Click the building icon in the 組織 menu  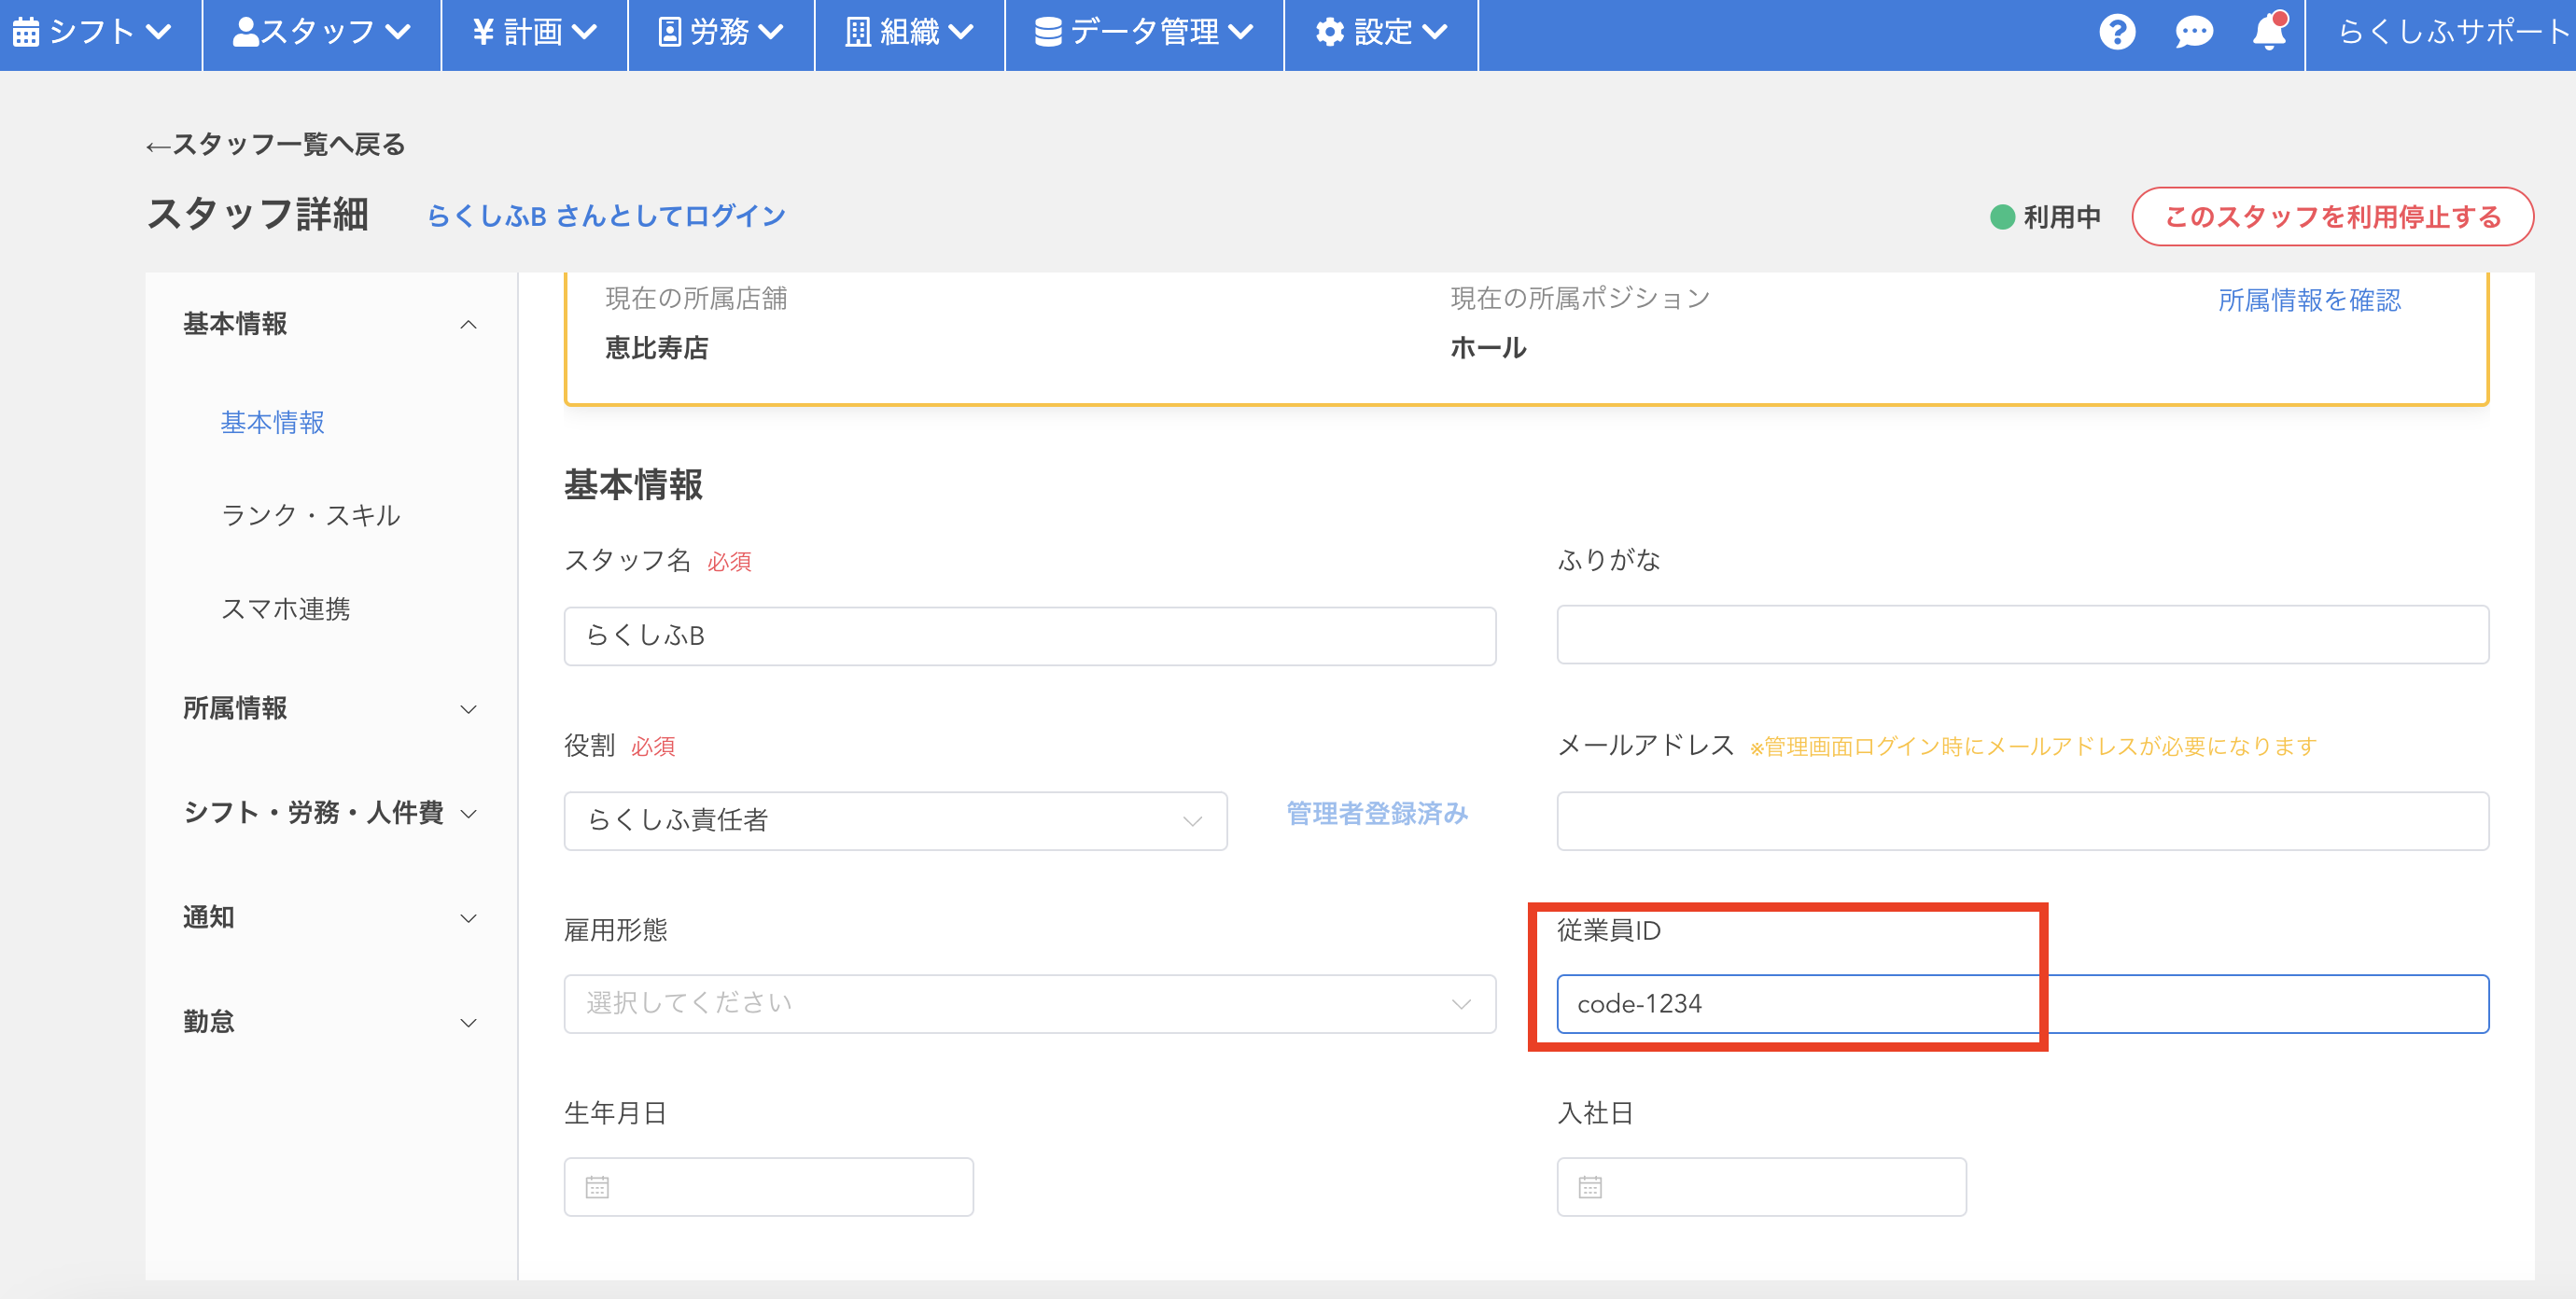tap(858, 32)
